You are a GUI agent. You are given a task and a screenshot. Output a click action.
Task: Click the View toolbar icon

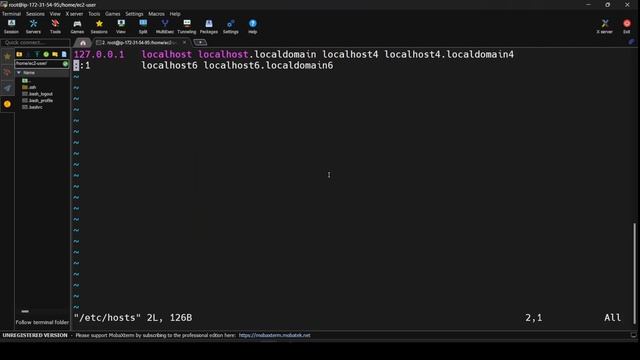pyautogui.click(x=121, y=27)
